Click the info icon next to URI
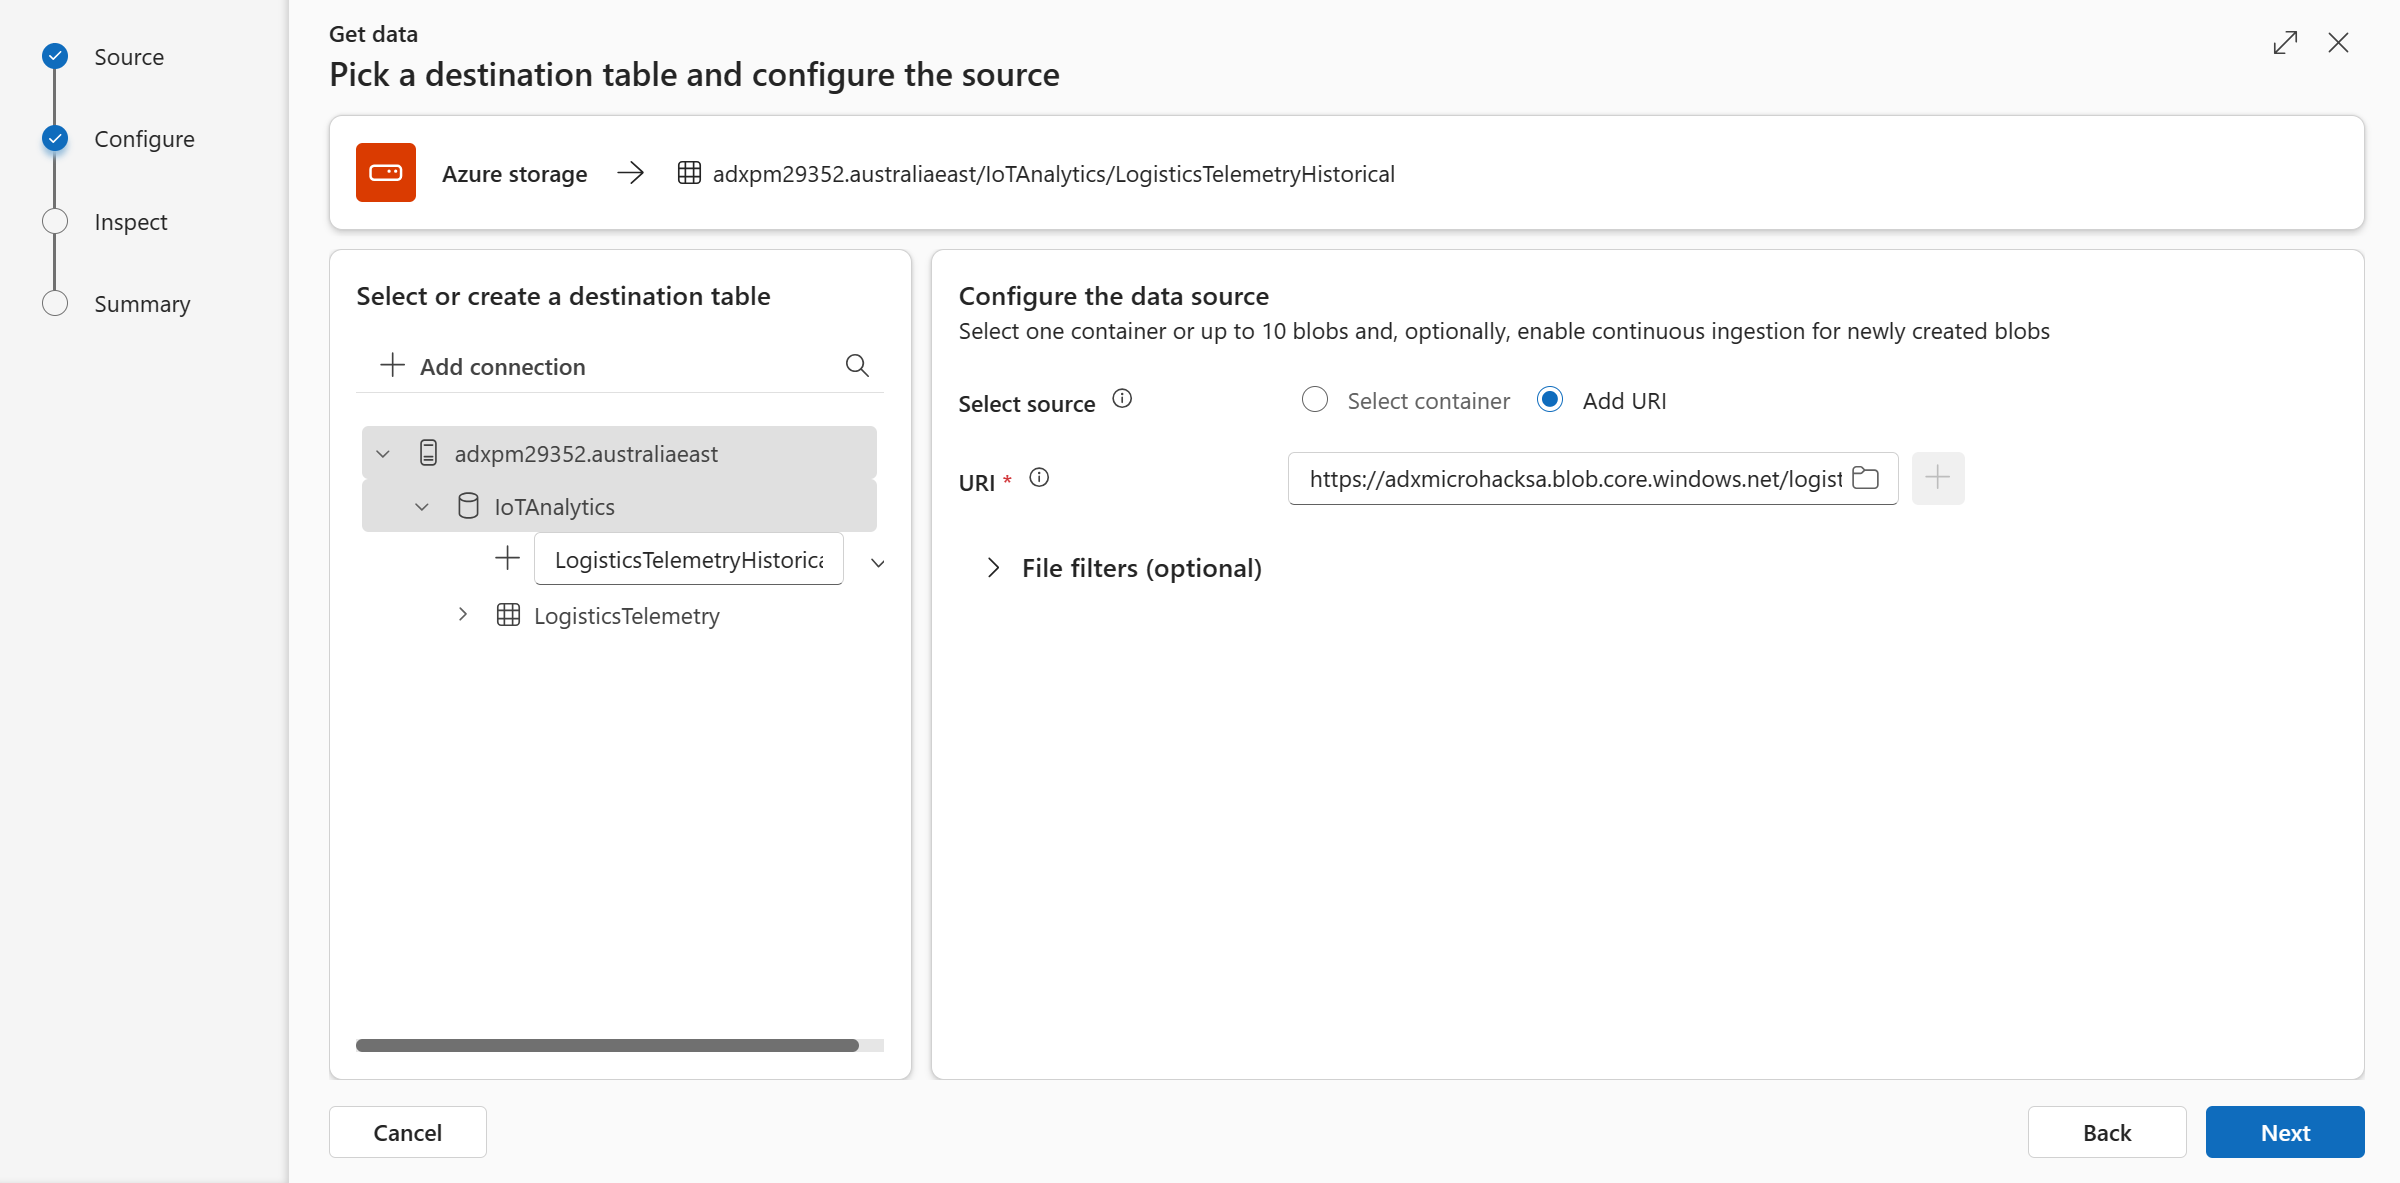 click(1039, 478)
